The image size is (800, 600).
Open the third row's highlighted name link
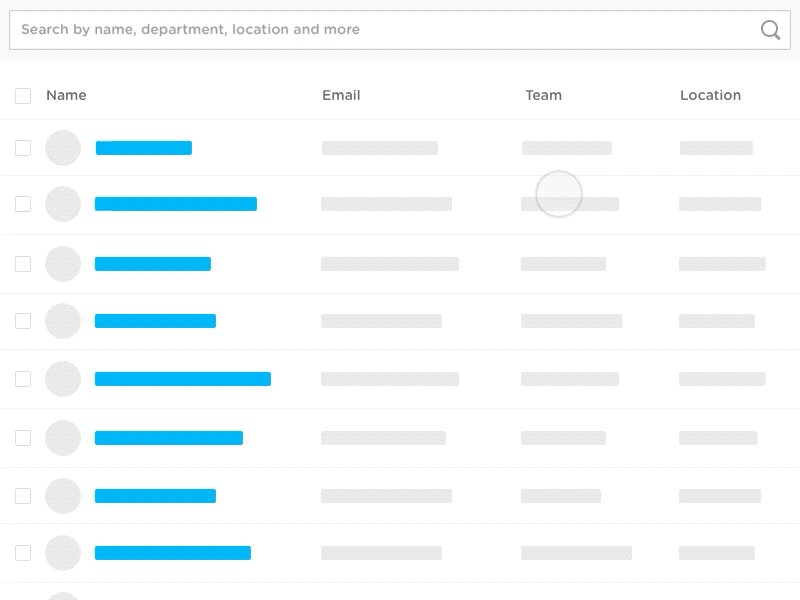(152, 263)
